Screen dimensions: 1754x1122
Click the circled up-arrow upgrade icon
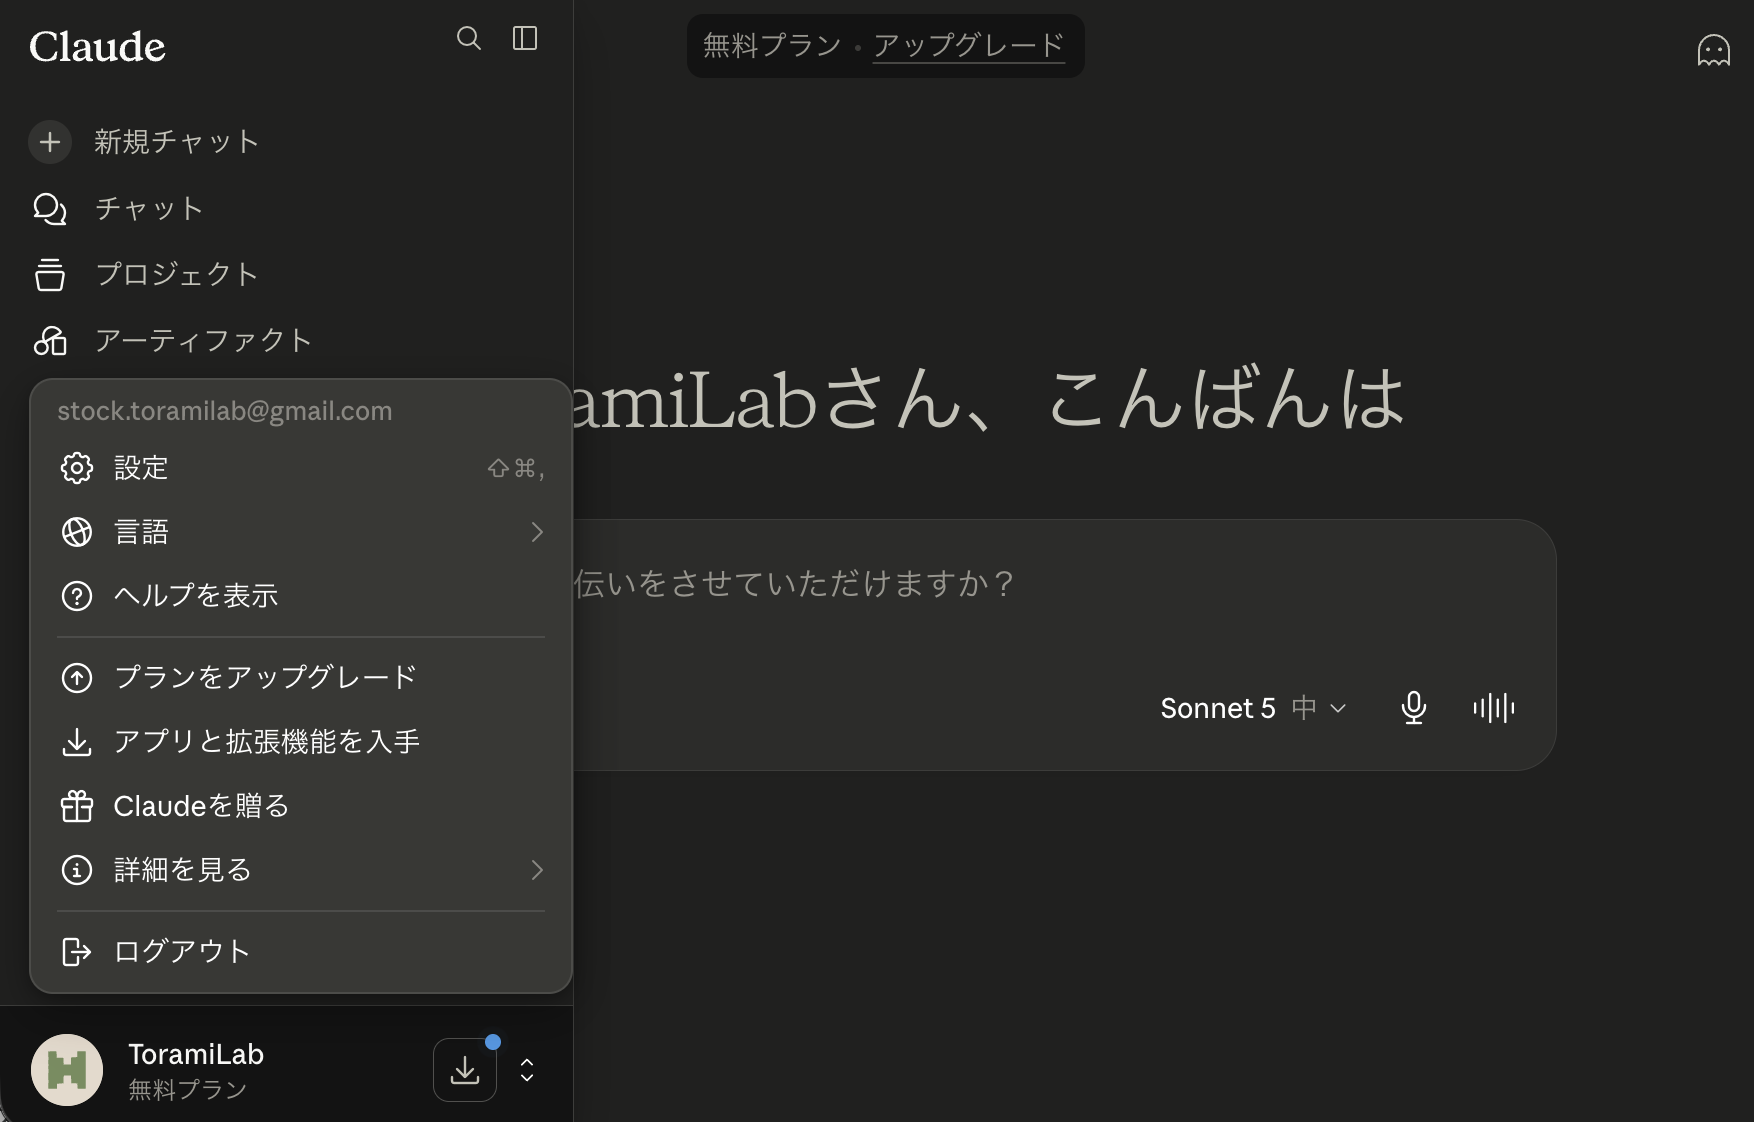tap(77, 678)
